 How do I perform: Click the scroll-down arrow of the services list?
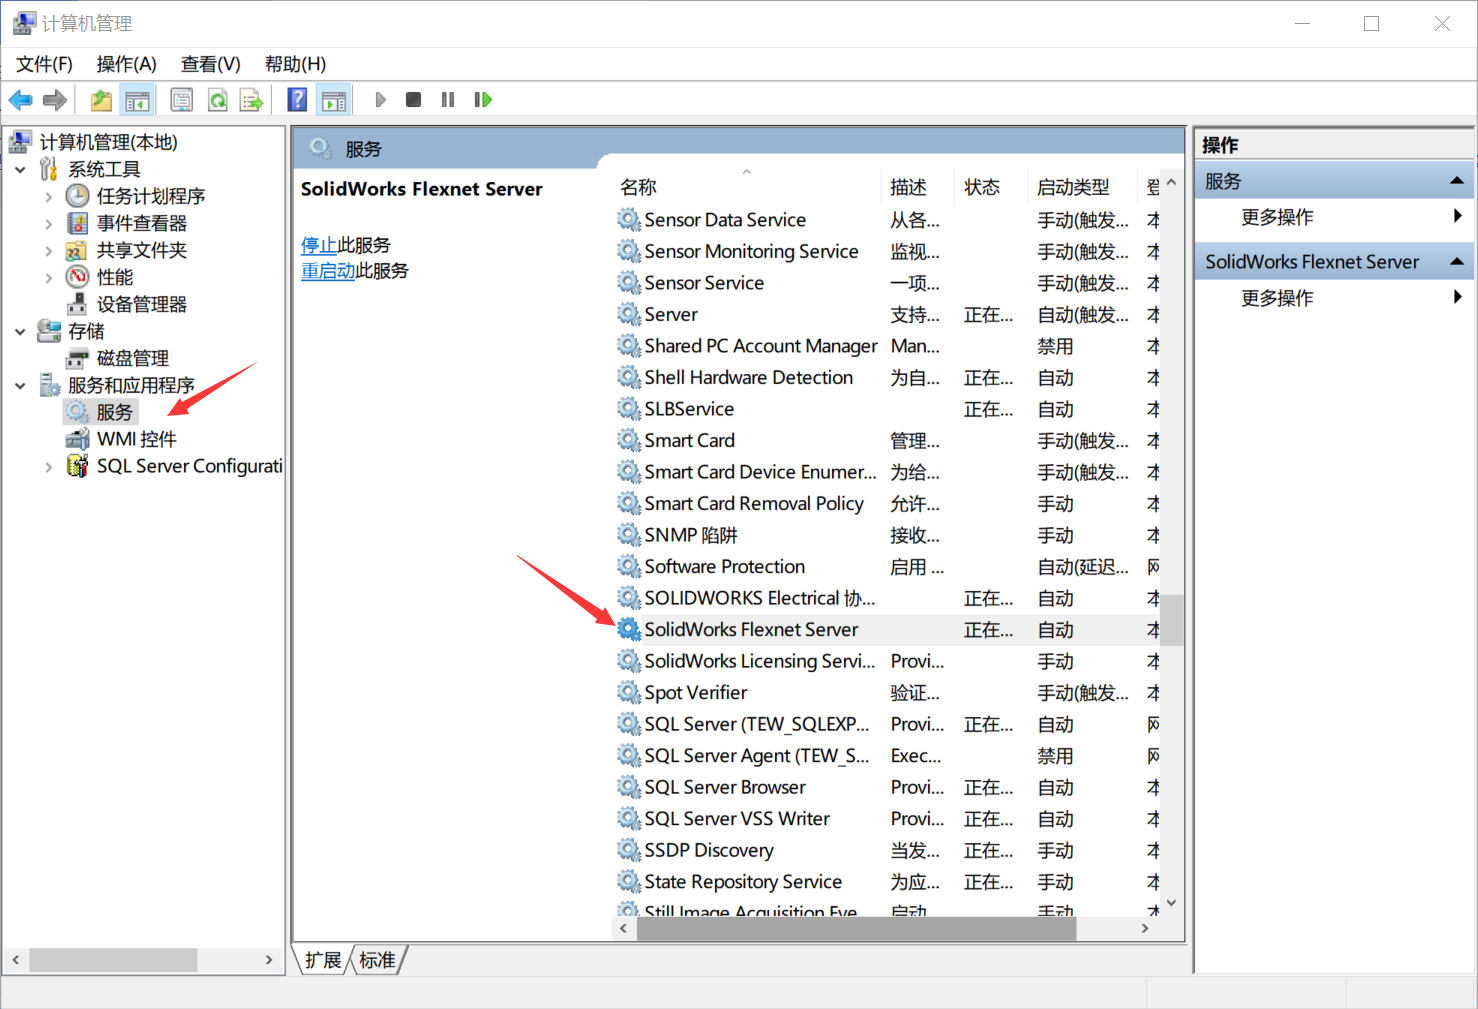1172,902
